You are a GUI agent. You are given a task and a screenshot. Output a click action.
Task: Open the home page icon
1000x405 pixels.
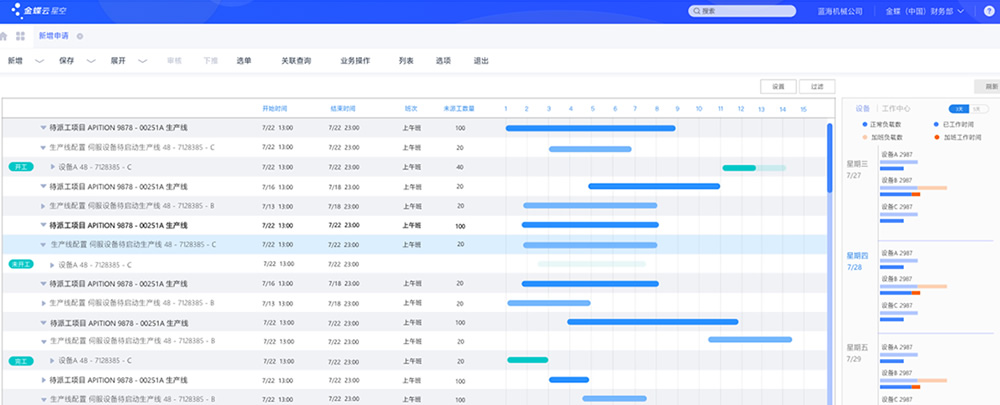tap(3, 36)
